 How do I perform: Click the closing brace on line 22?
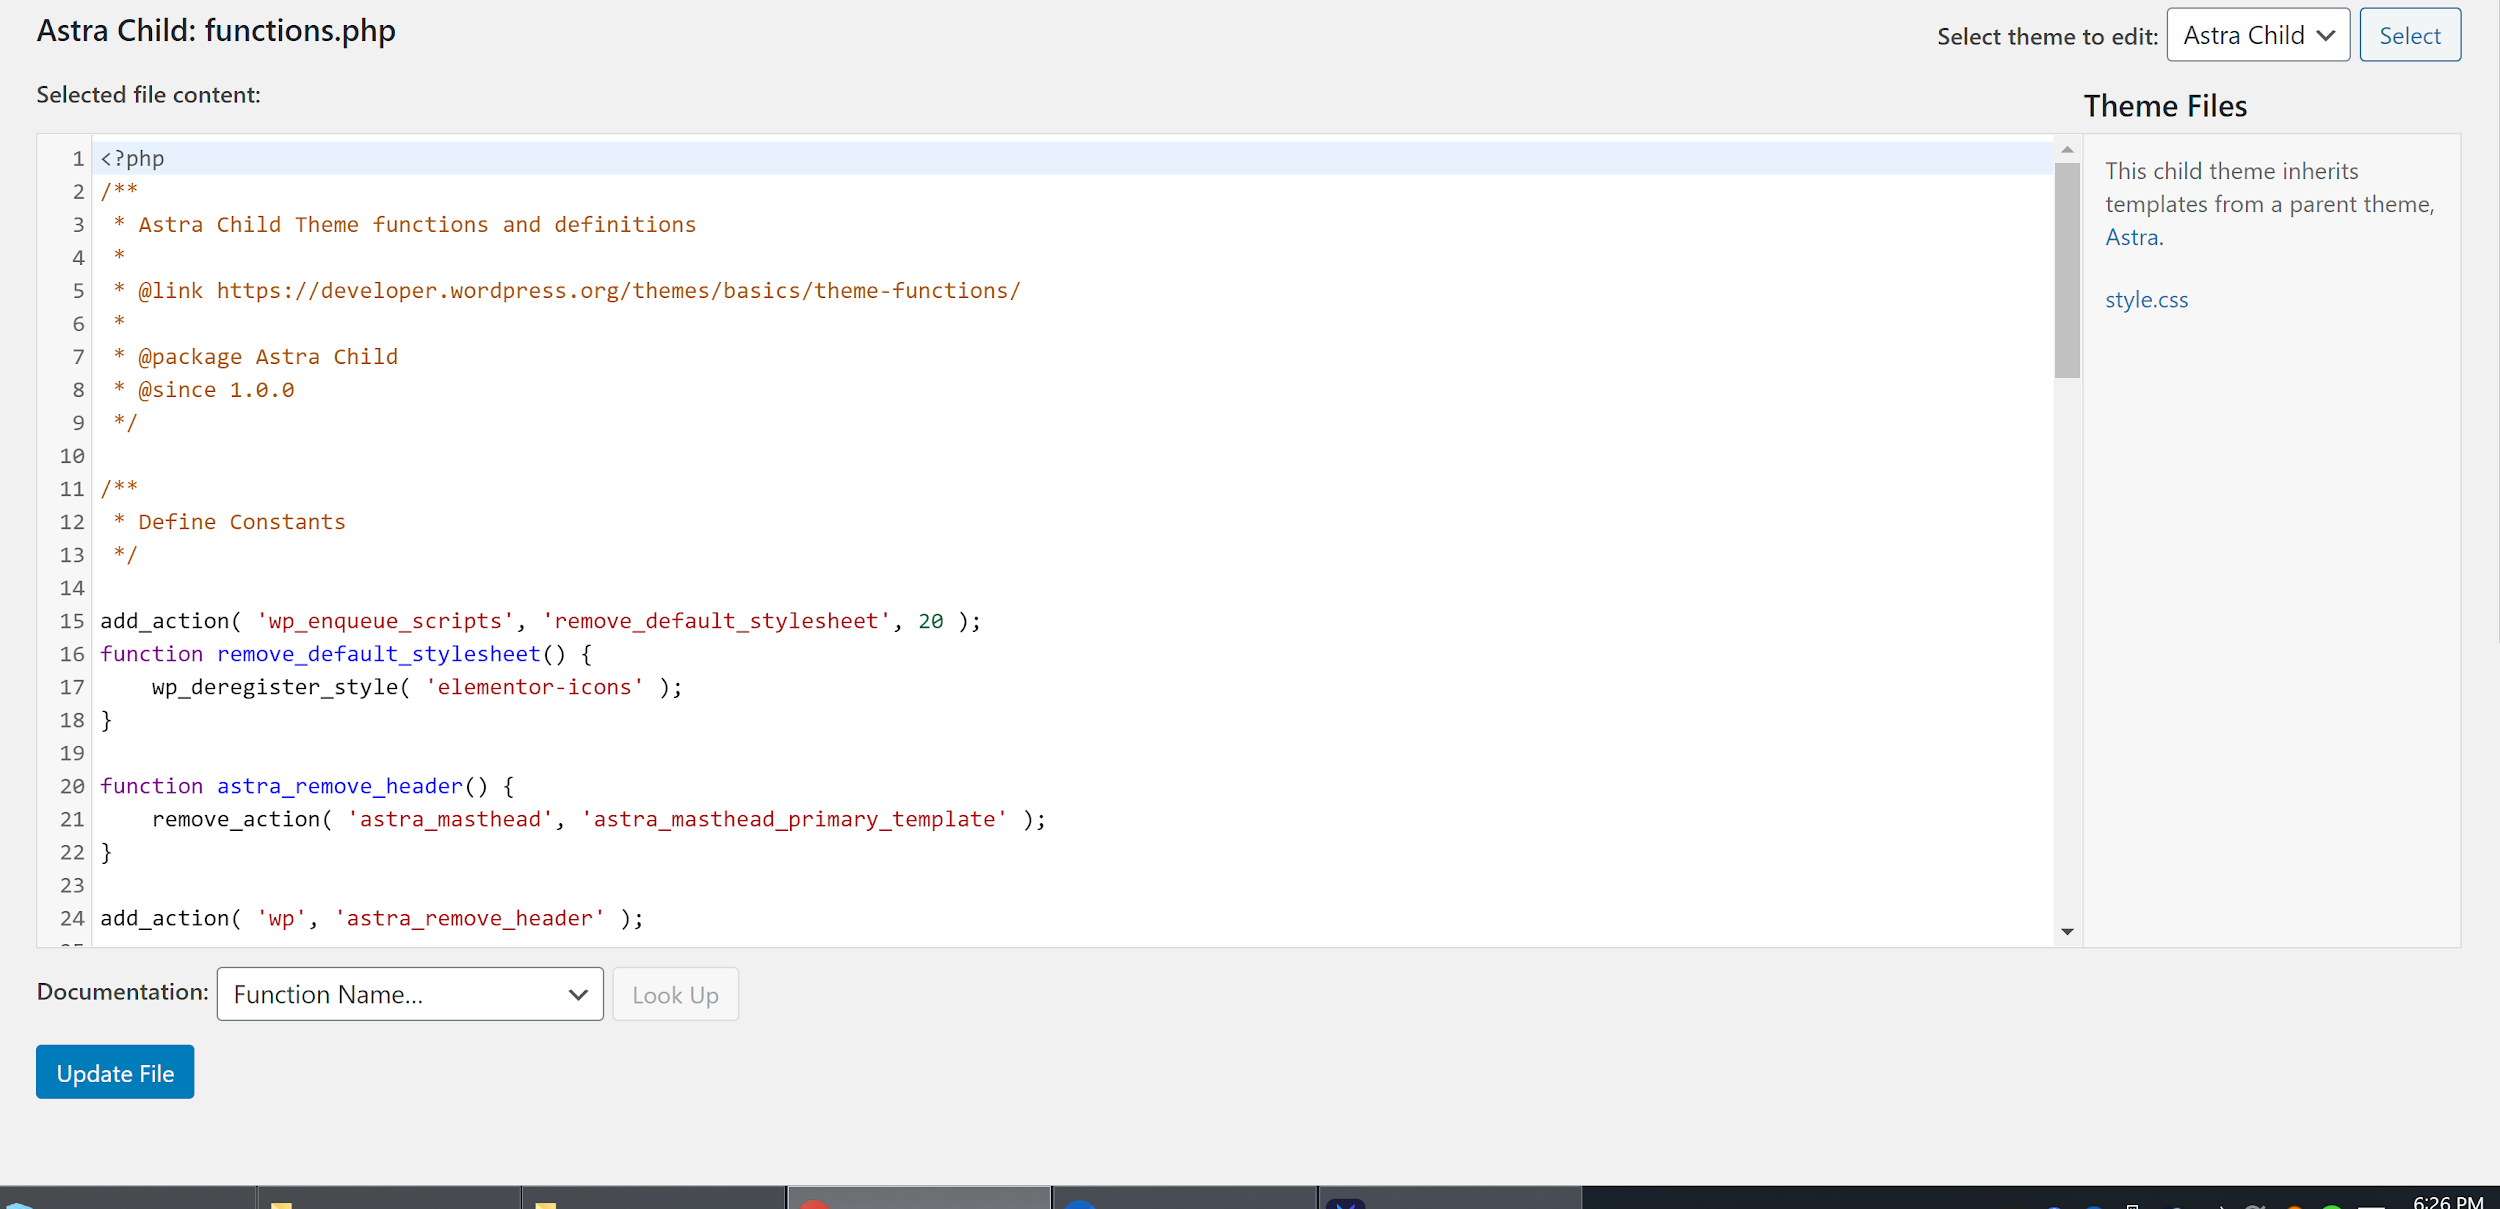107,852
